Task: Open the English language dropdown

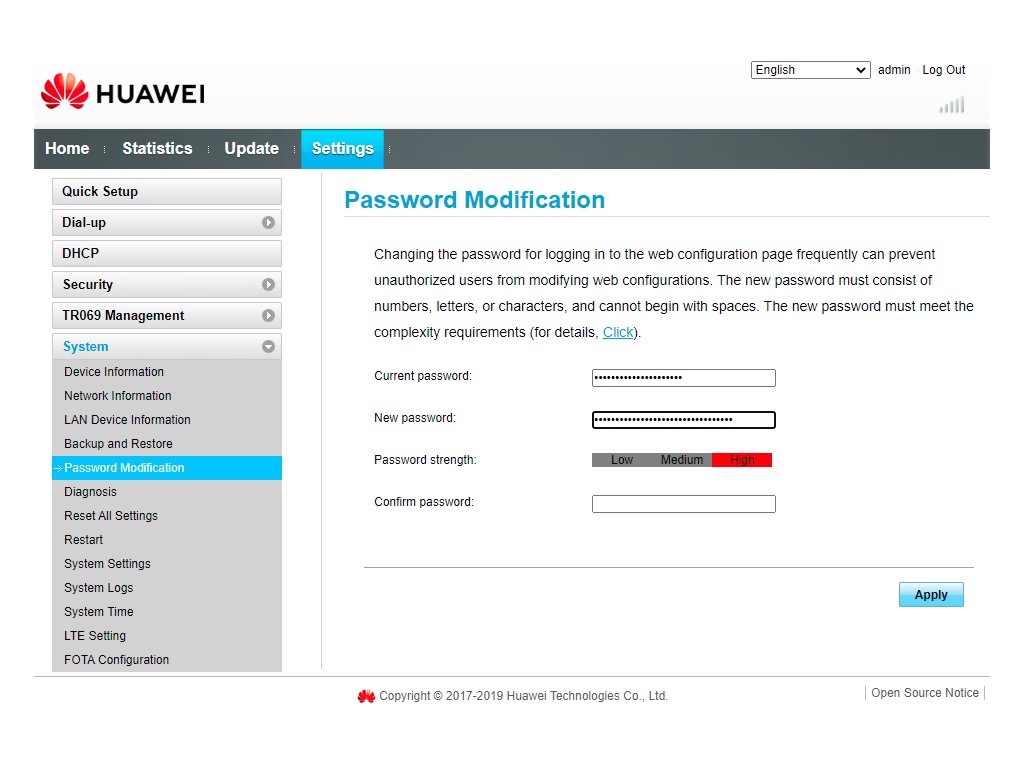Action: point(810,70)
